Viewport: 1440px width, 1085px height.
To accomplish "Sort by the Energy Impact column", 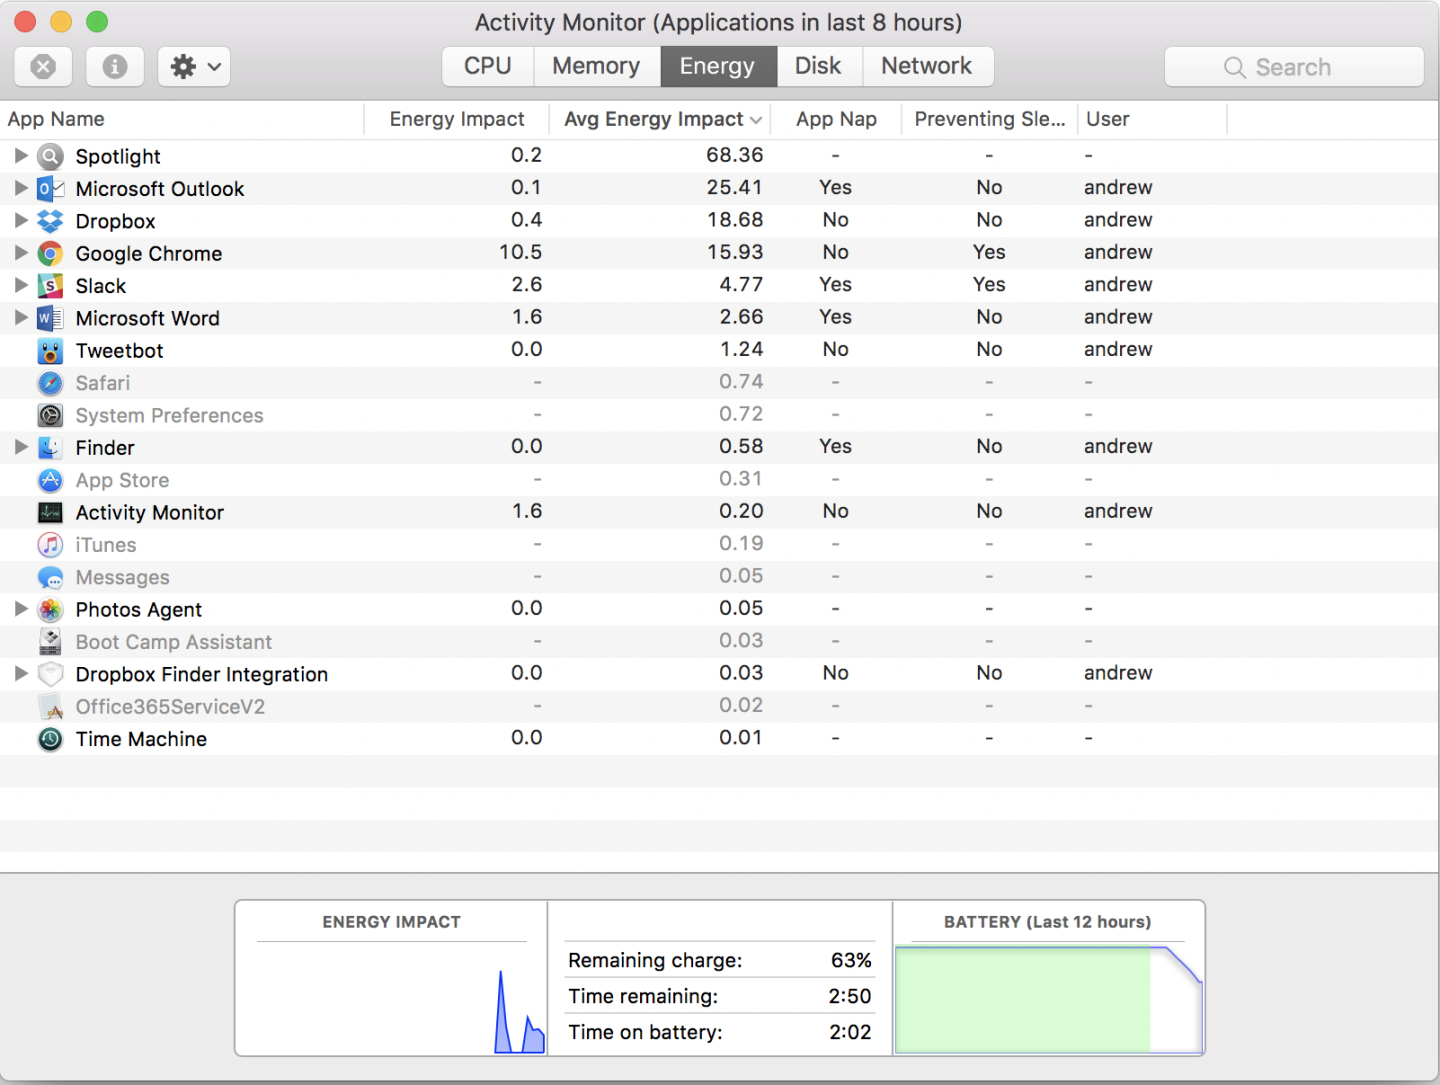I will tap(456, 119).
